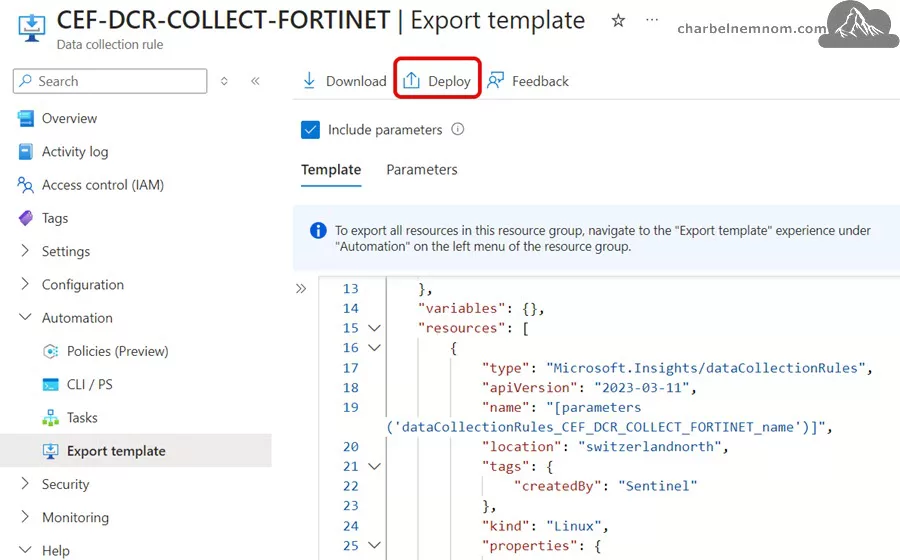This screenshot has height=560, width=900.
Task: Click the "apiVersion" key on line 18
Action: [x=529, y=388]
